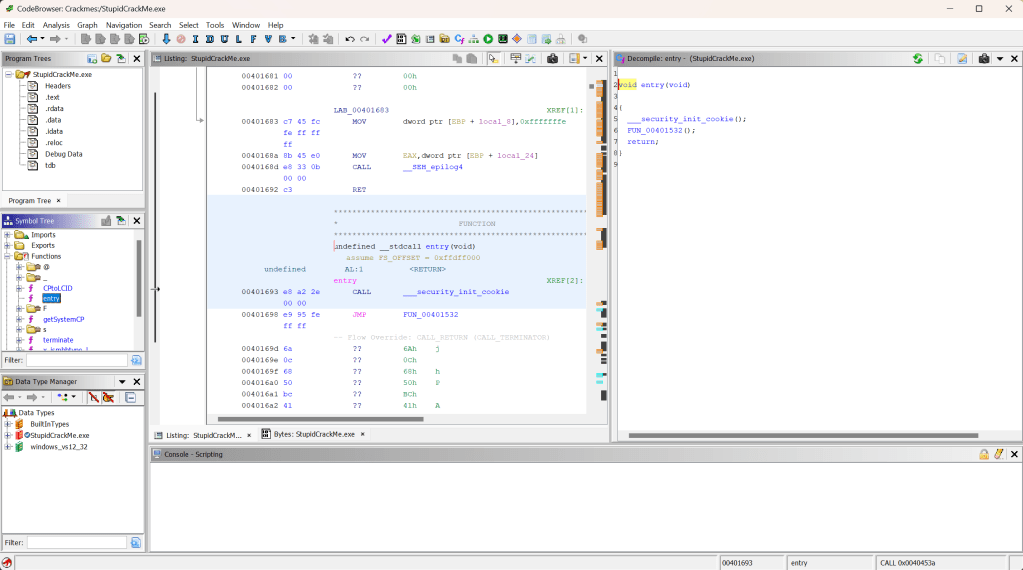1023x570 pixels.
Task: Re-decompile using the green refresh icon
Action: click(918, 59)
